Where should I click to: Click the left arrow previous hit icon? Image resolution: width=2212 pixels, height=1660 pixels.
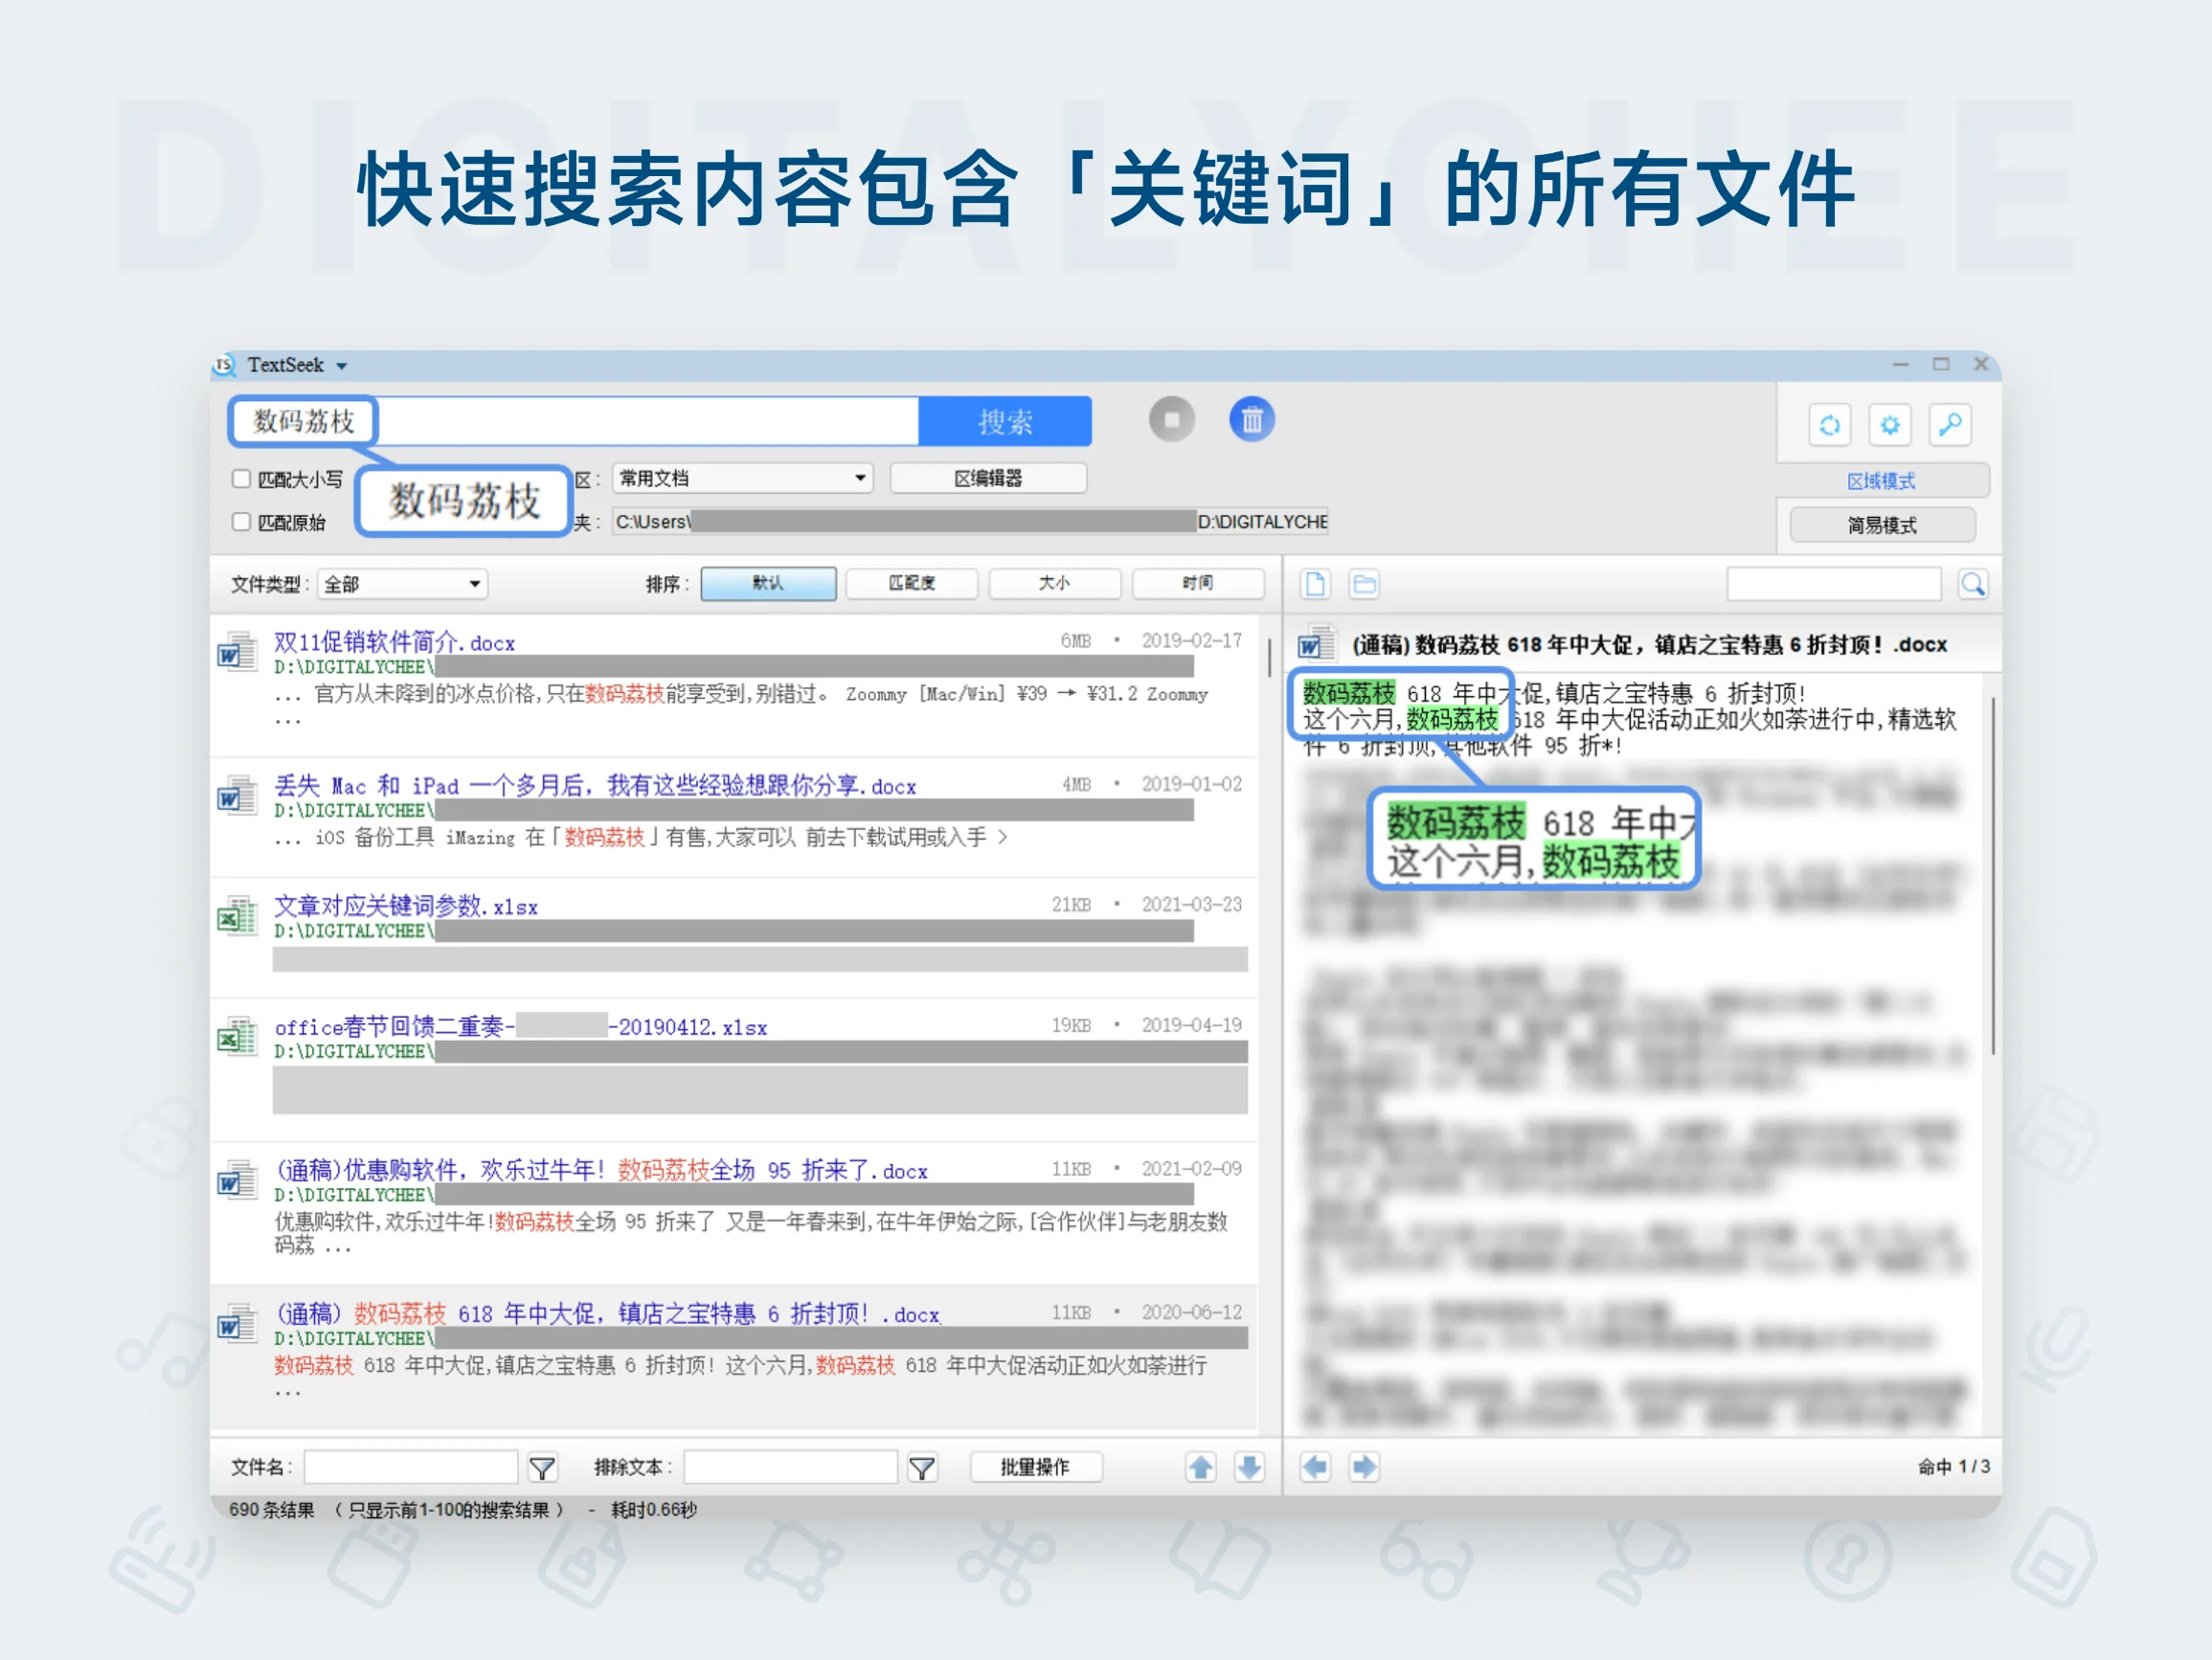coord(1315,1467)
